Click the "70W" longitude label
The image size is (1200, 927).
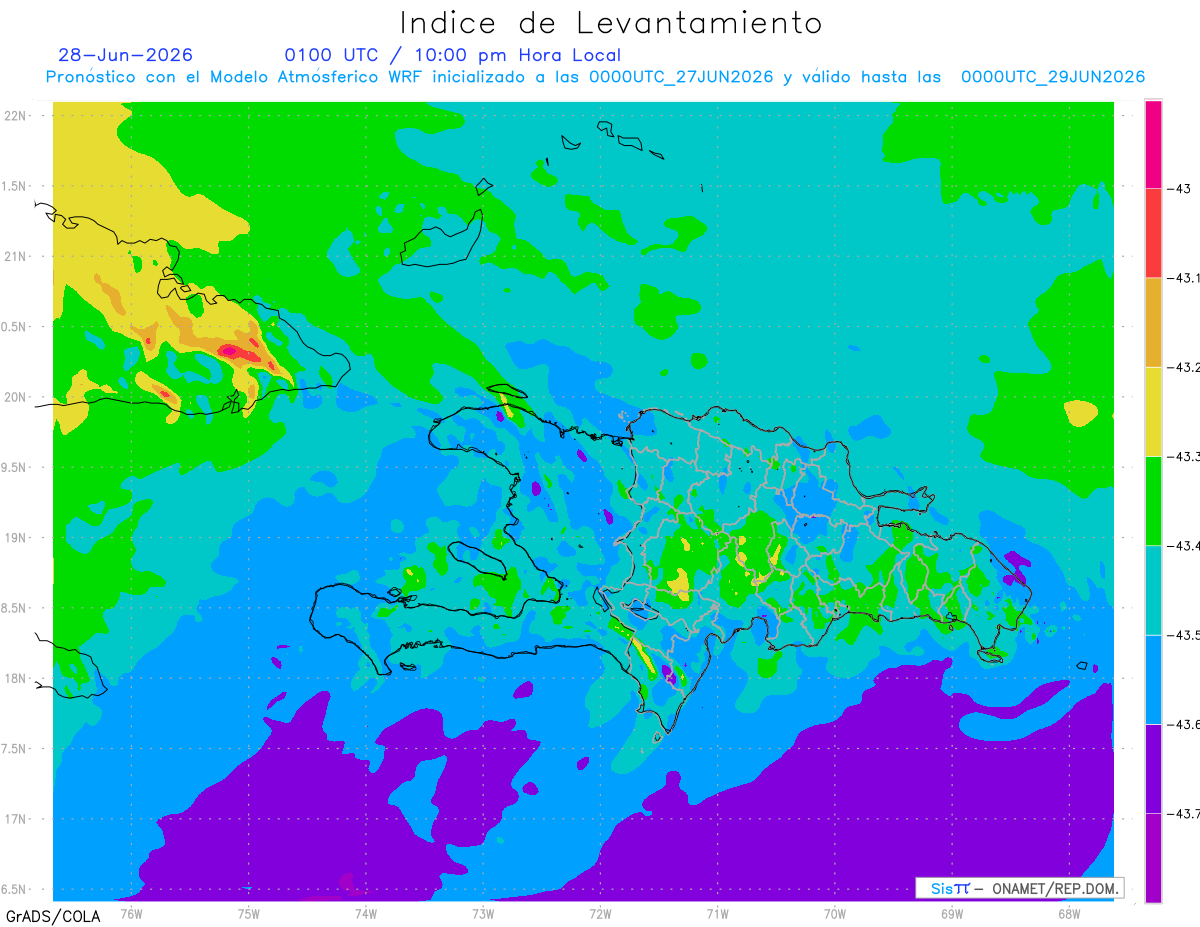835,913
